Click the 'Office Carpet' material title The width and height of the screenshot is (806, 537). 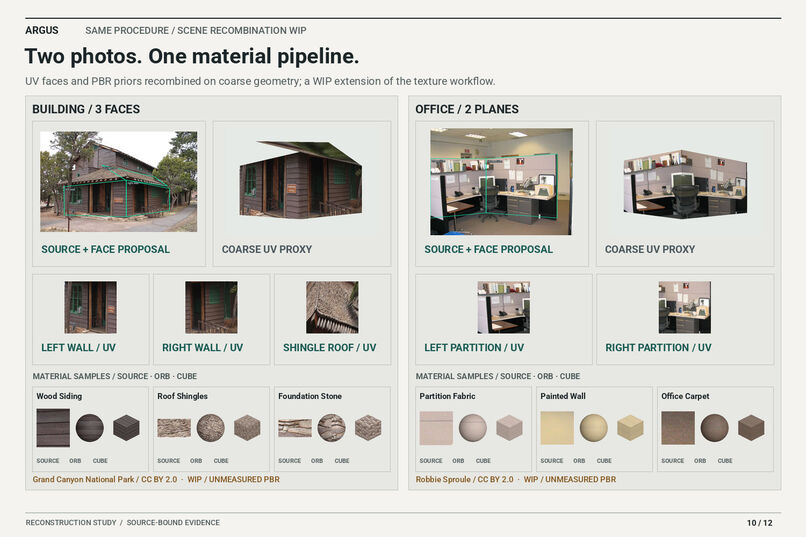pos(685,396)
